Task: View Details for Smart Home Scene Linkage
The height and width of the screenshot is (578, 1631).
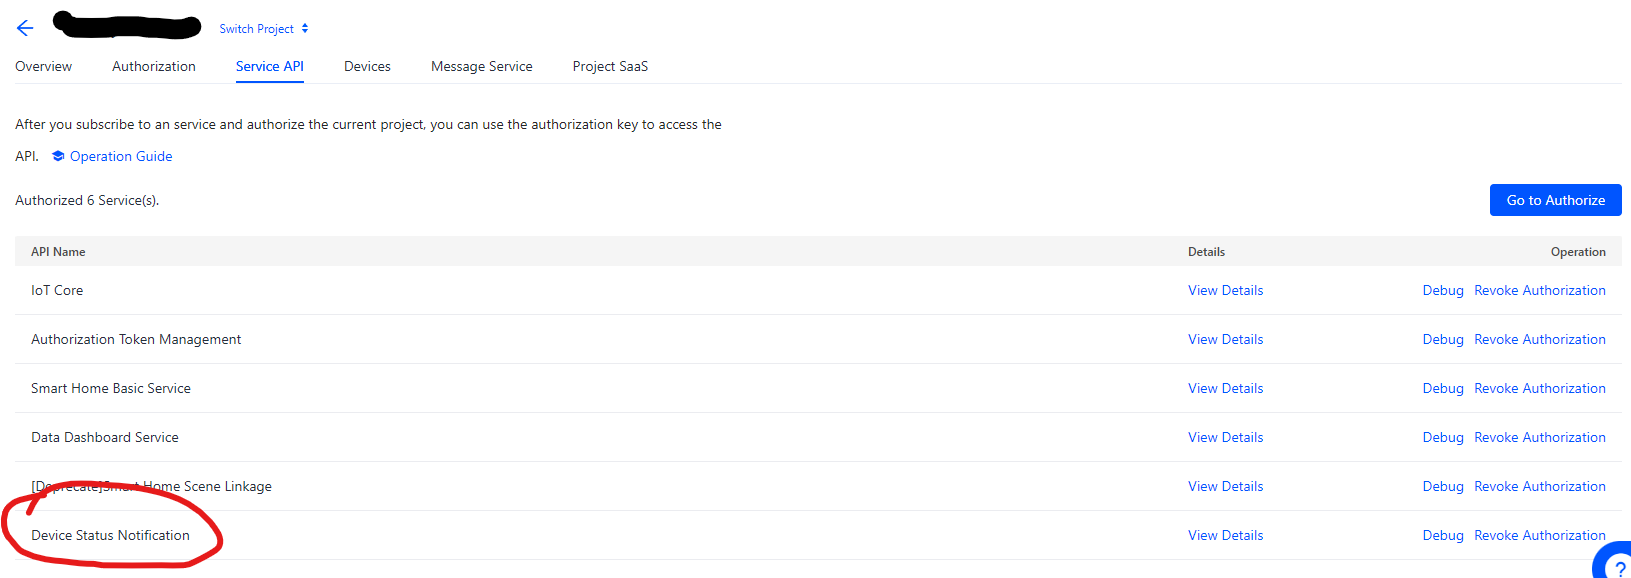Action: (x=1225, y=486)
